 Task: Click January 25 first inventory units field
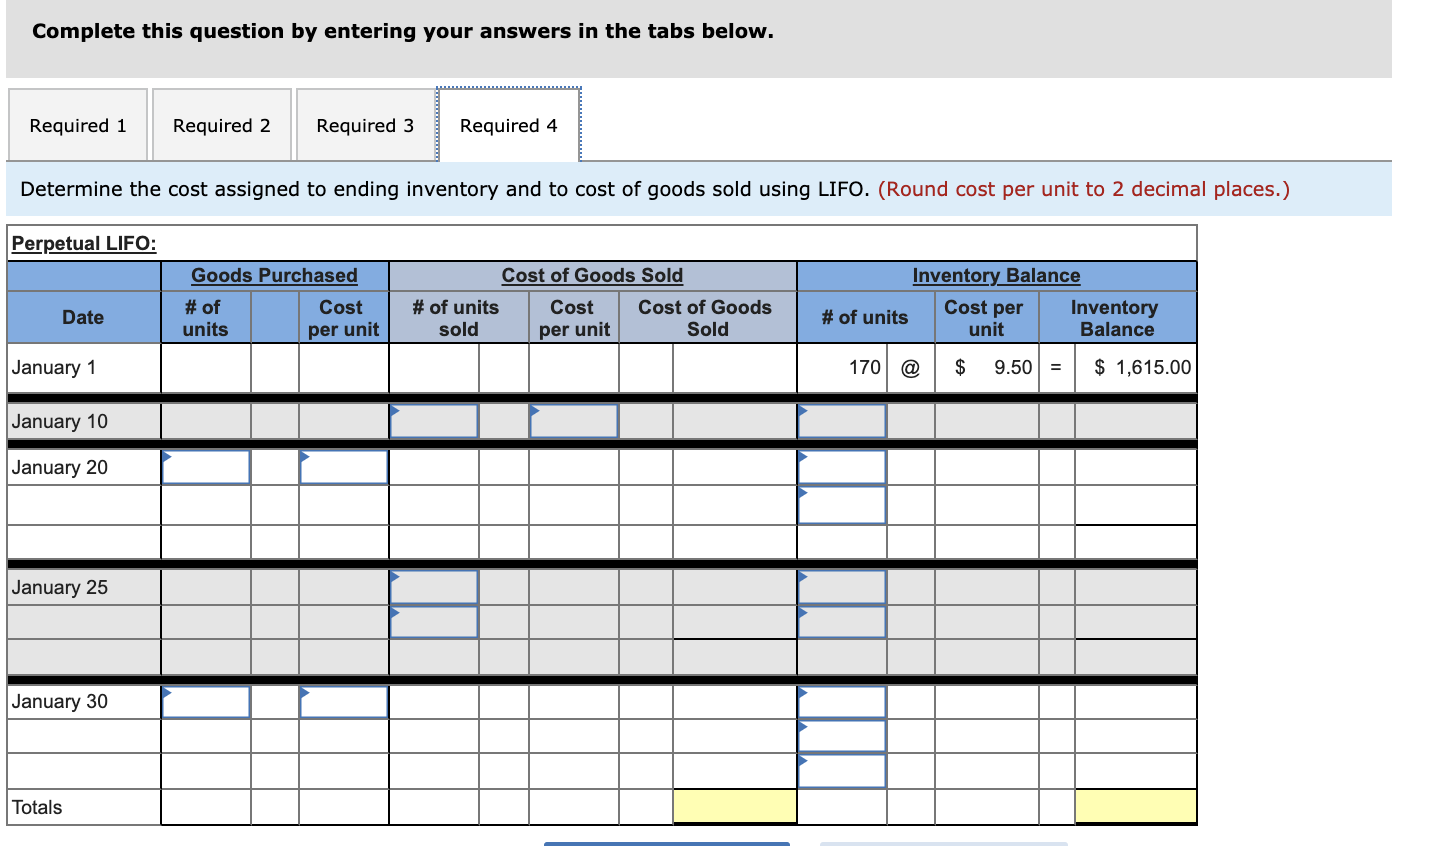(842, 587)
